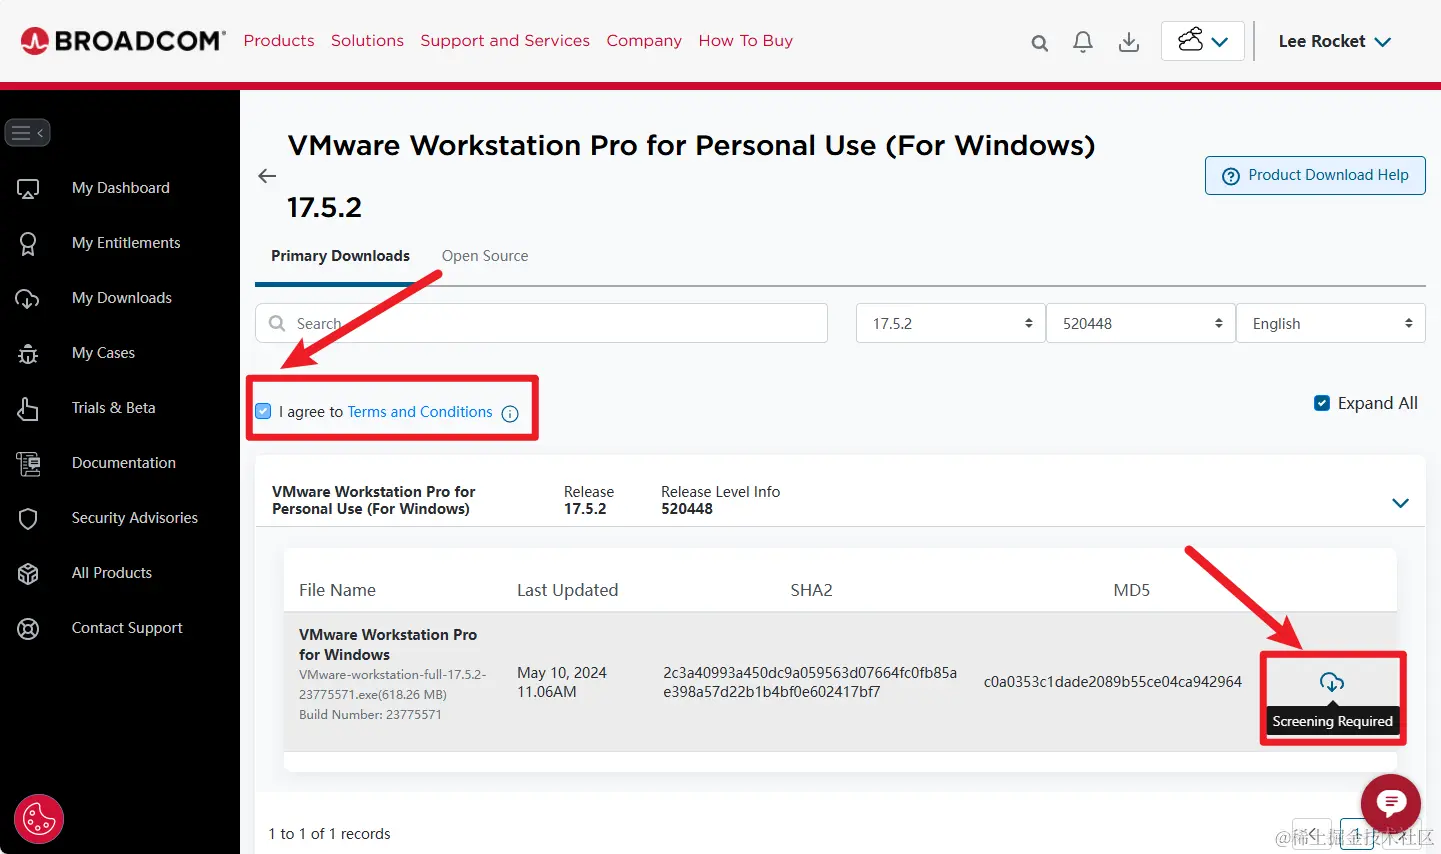Open the search magnifier in top header

click(1040, 43)
